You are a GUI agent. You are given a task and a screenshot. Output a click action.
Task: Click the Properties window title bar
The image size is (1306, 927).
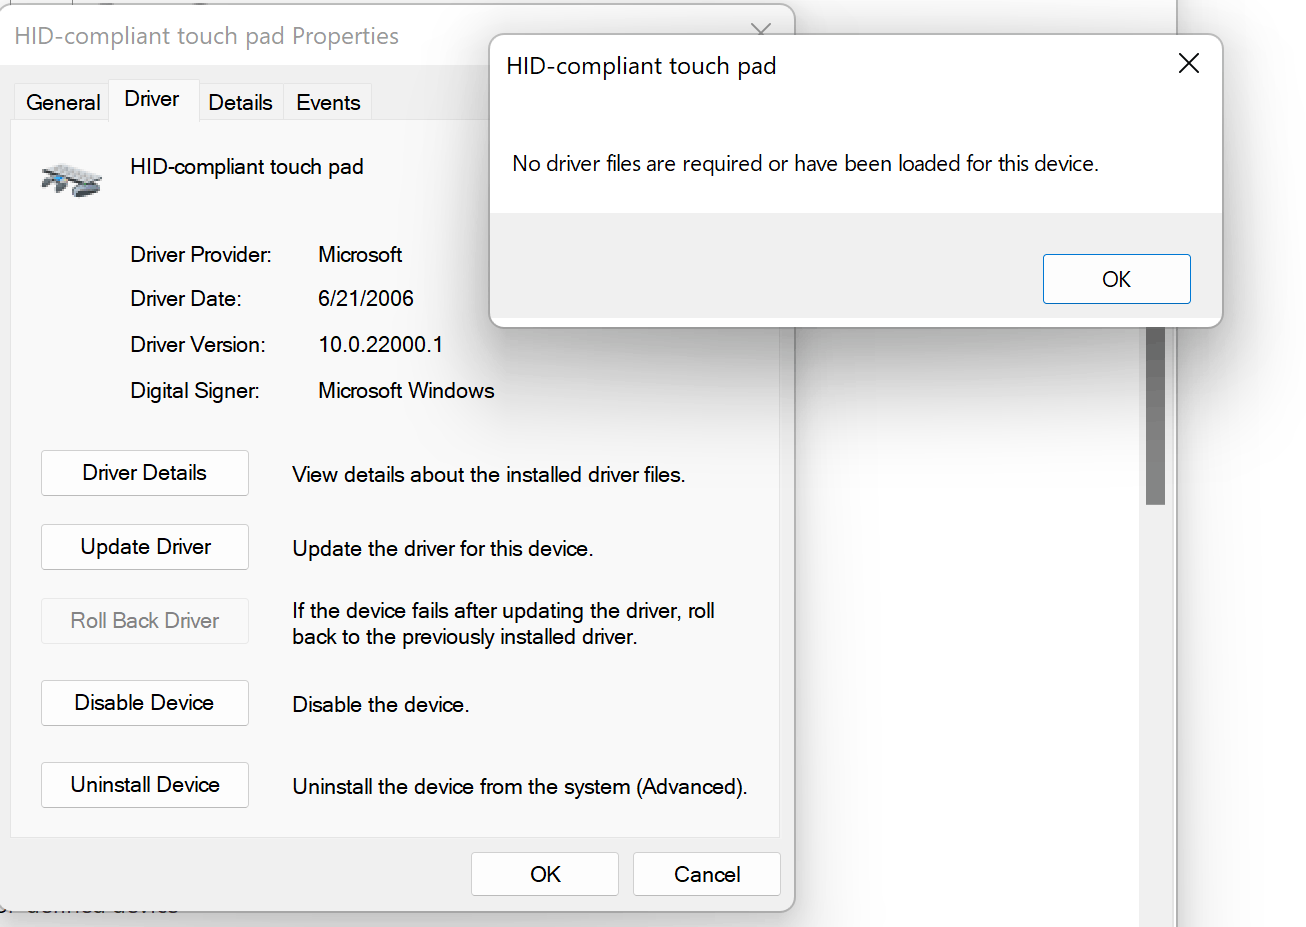pos(207,35)
